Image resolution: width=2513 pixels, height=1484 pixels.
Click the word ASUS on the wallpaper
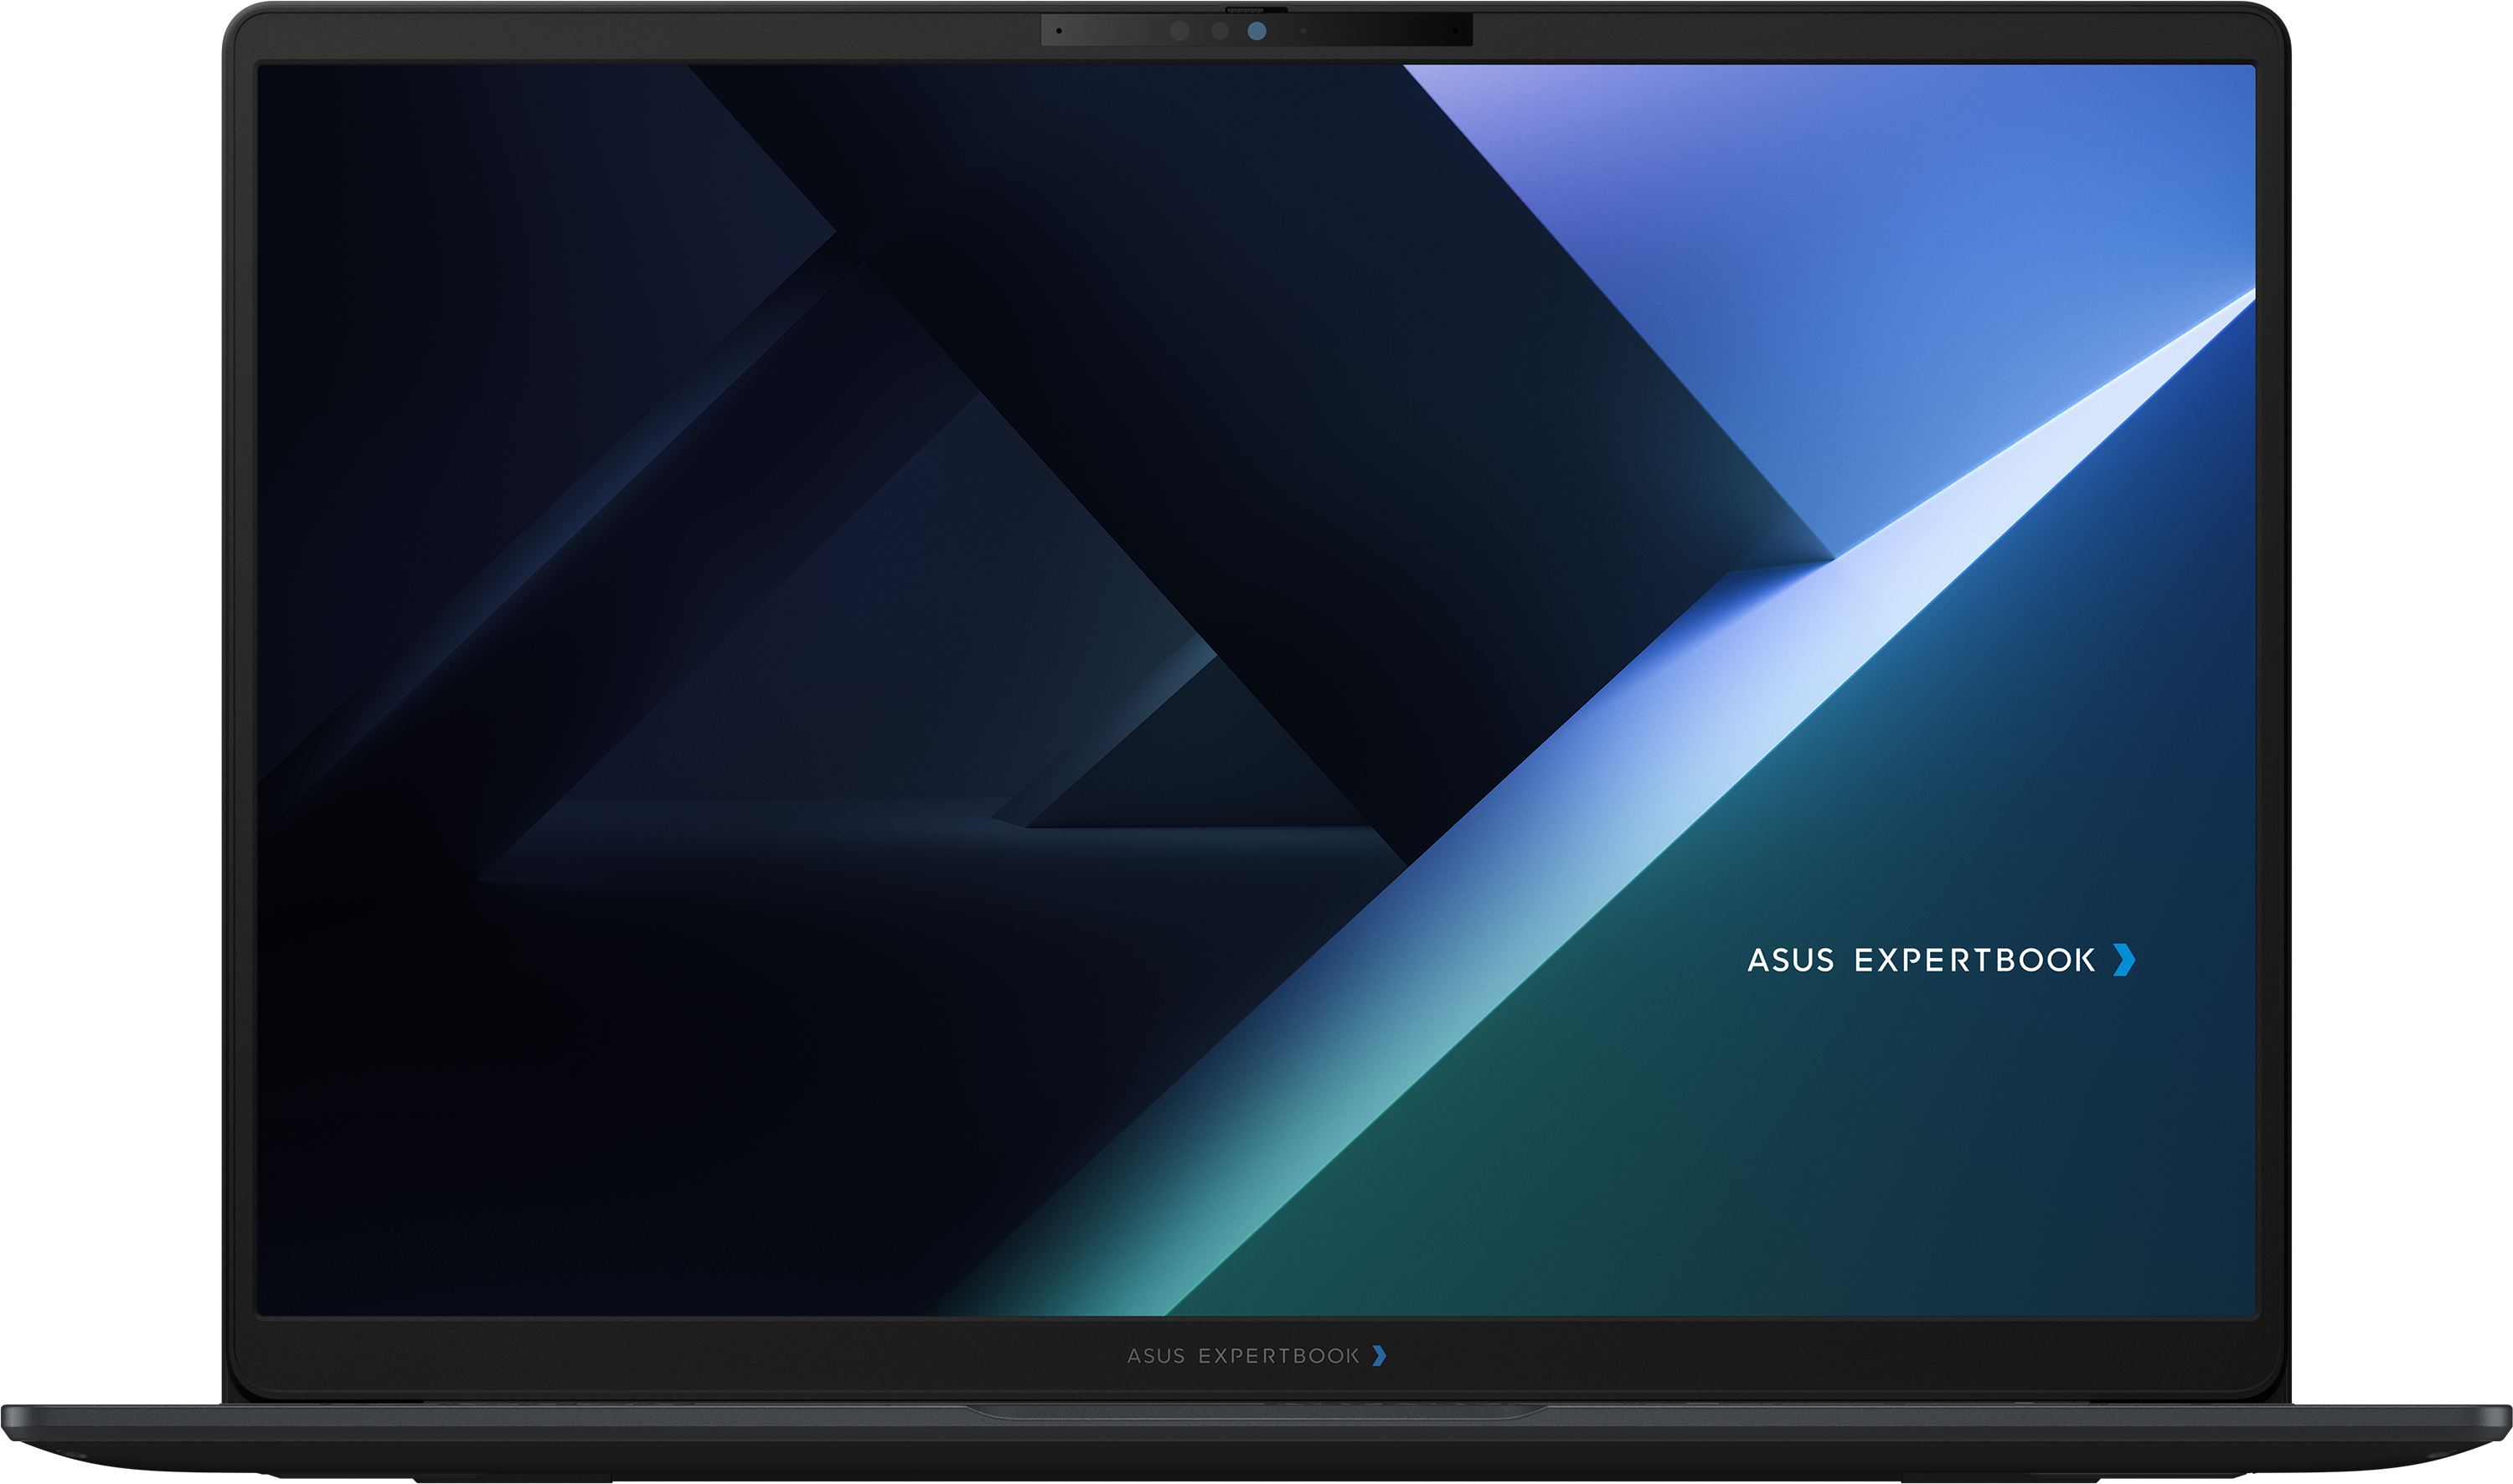point(1791,961)
